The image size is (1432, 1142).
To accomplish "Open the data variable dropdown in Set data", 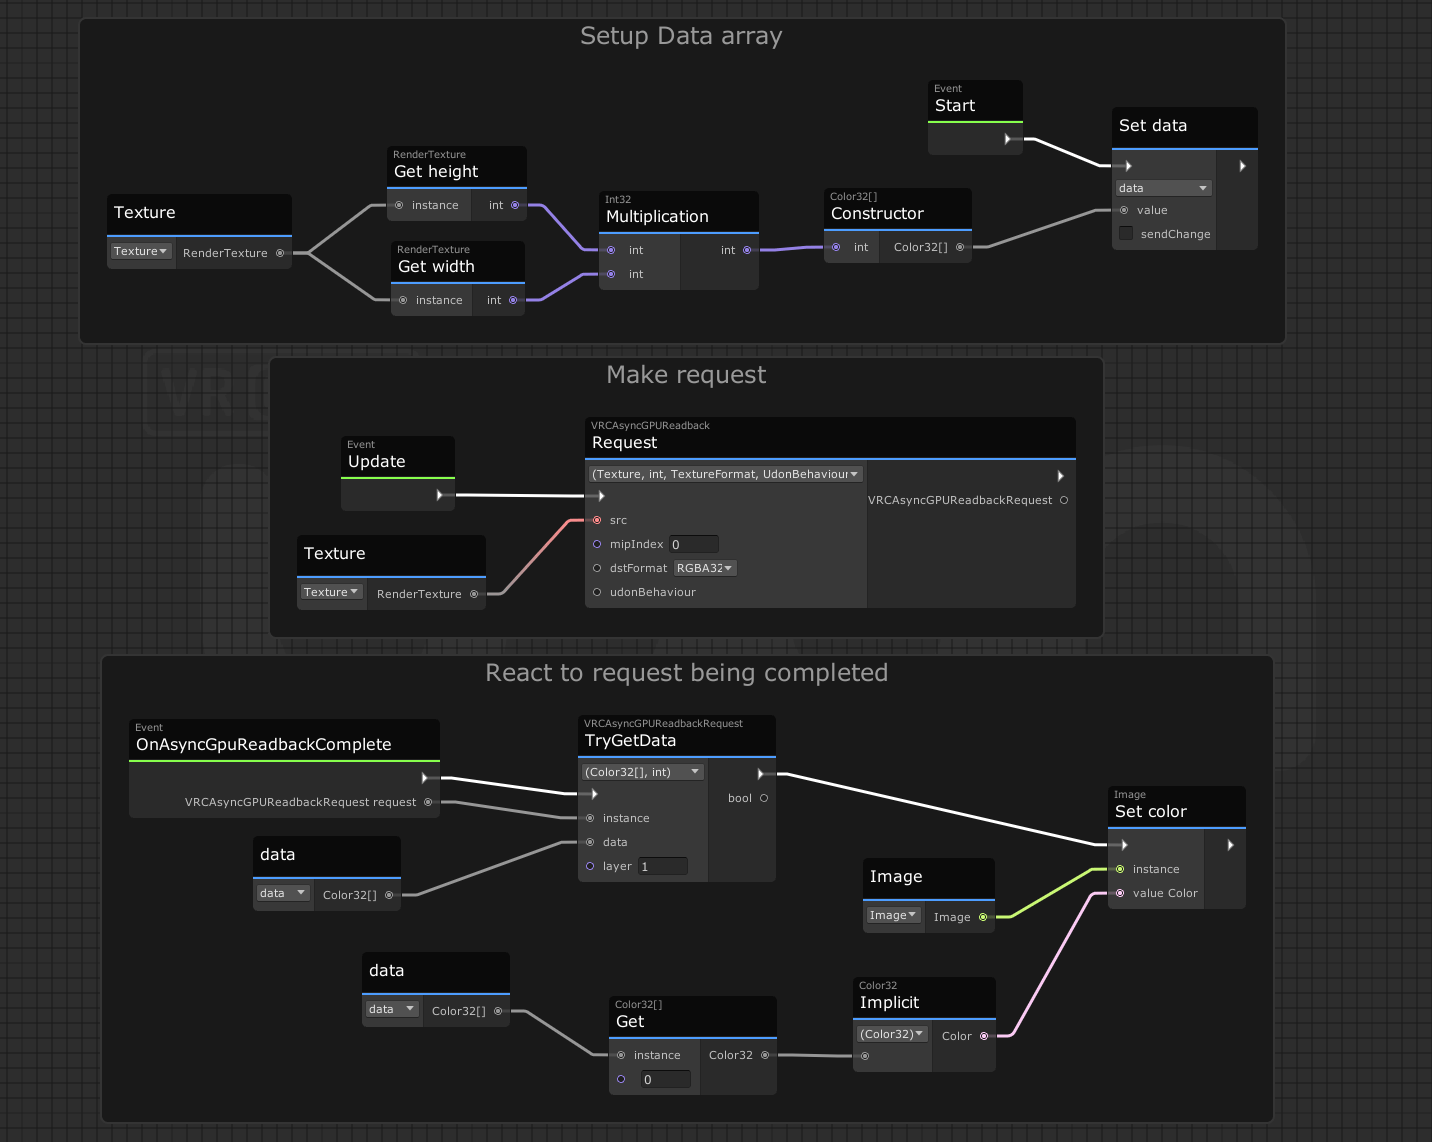I will tap(1163, 188).
